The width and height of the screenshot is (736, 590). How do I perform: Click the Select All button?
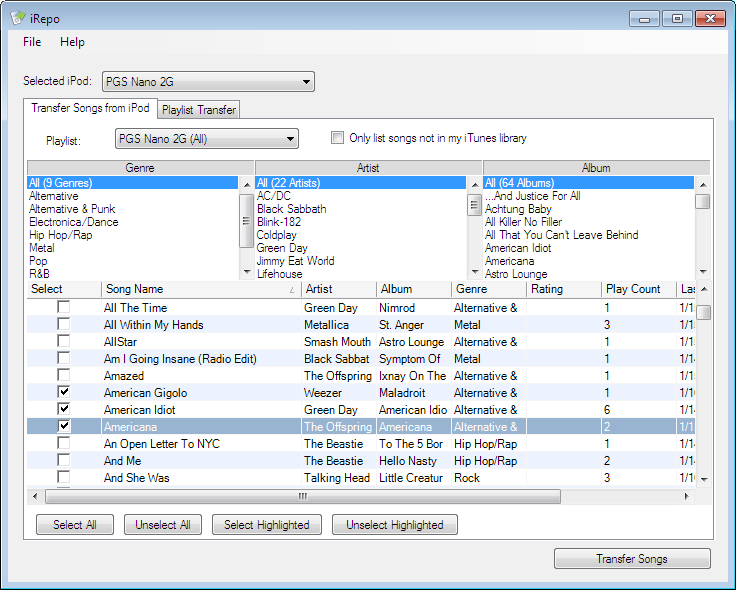(x=75, y=525)
